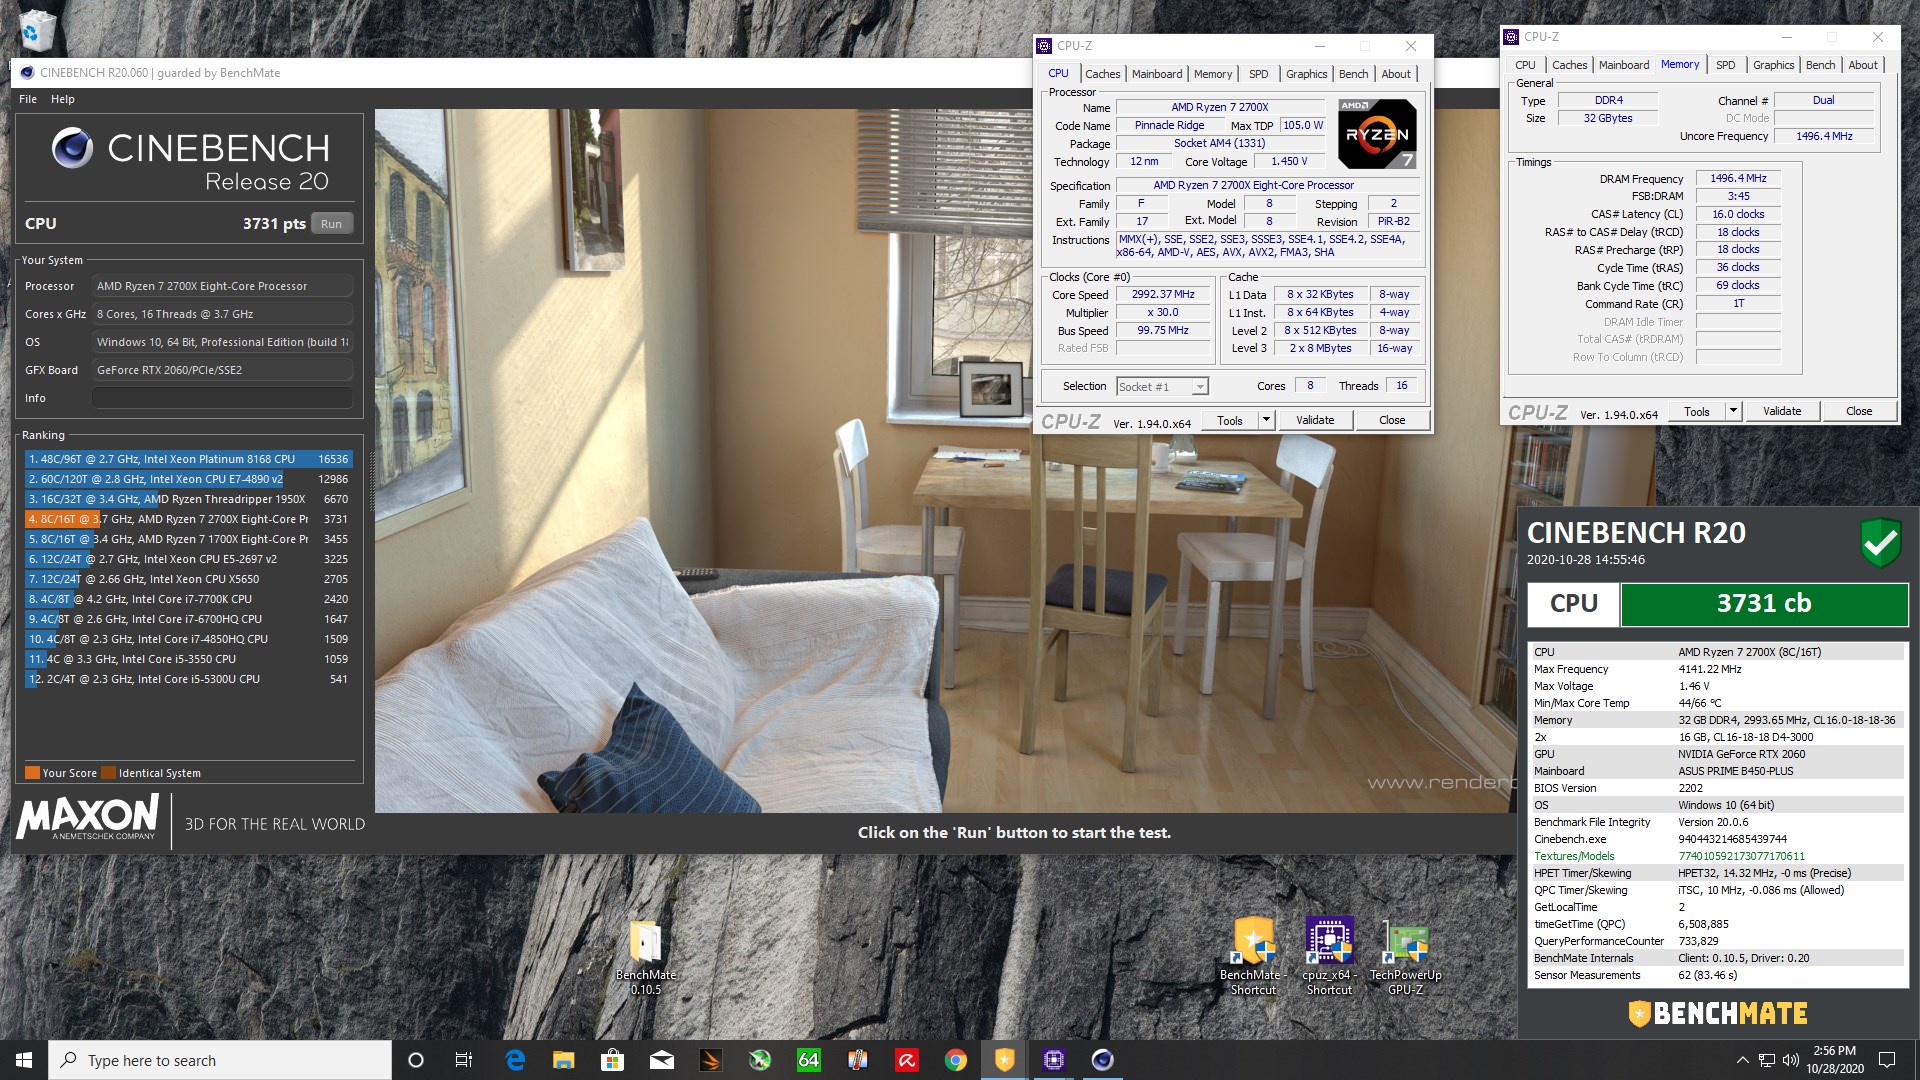The height and width of the screenshot is (1080, 1920).
Task: Click Validate in the Memory CPU-Z window
Action: [x=1782, y=411]
